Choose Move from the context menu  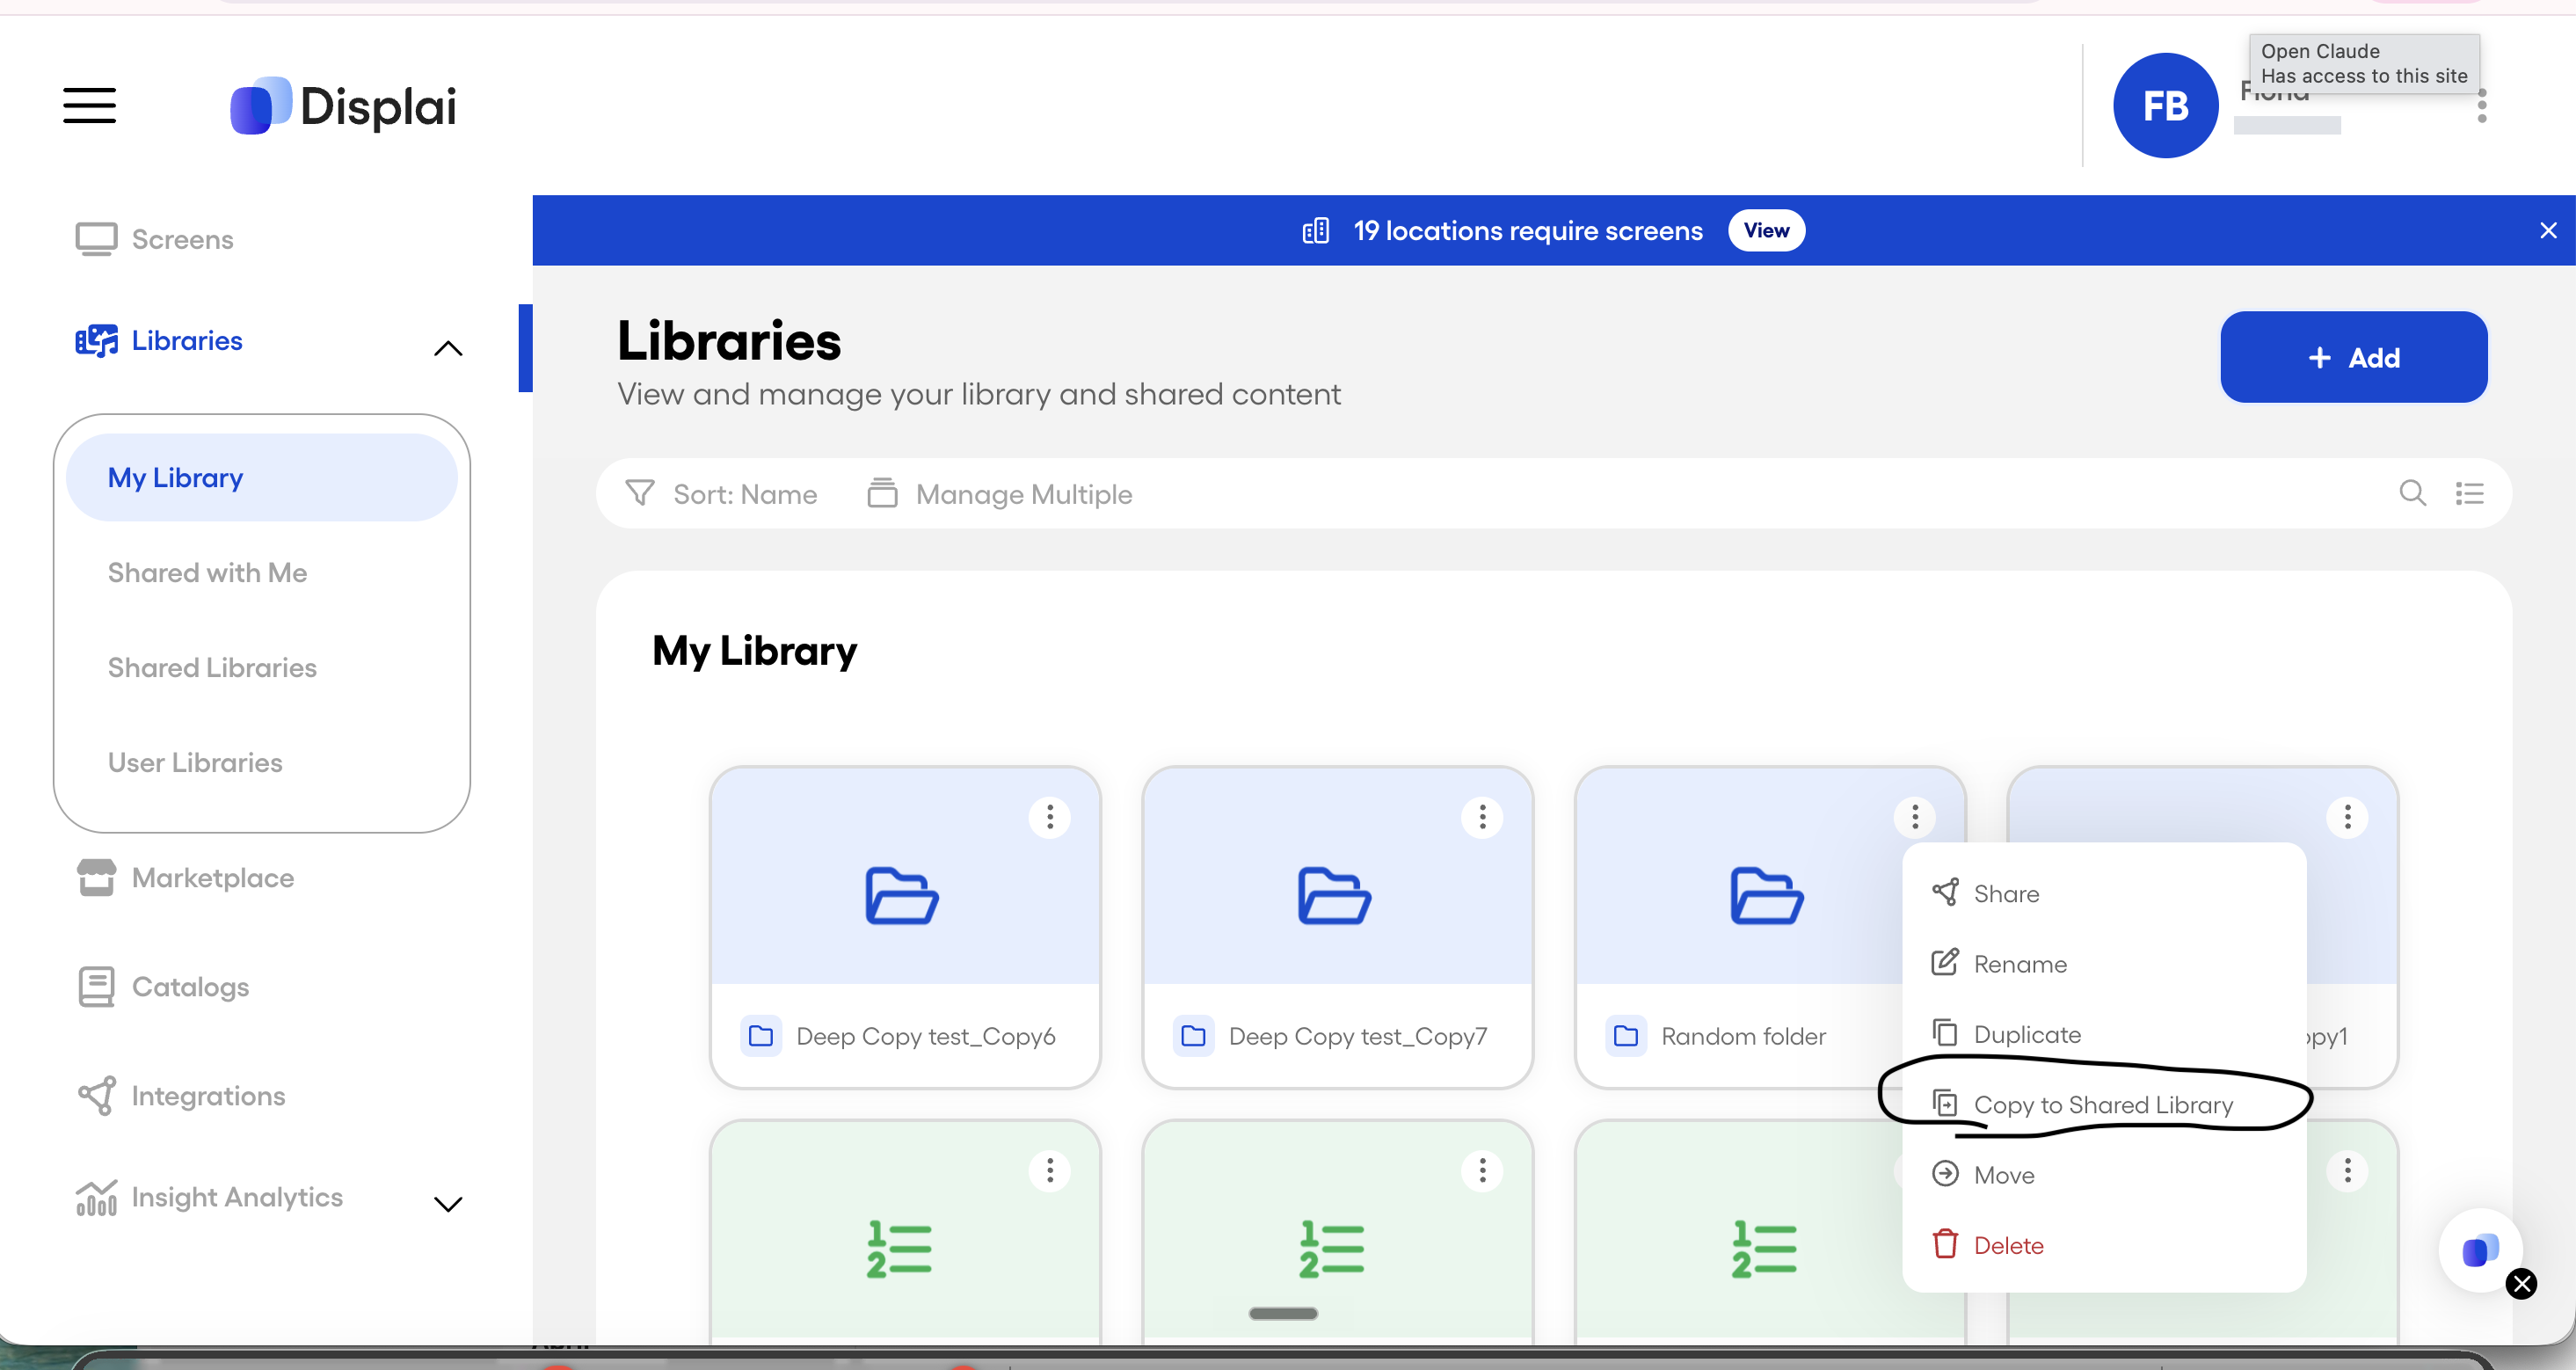click(x=2104, y=1175)
